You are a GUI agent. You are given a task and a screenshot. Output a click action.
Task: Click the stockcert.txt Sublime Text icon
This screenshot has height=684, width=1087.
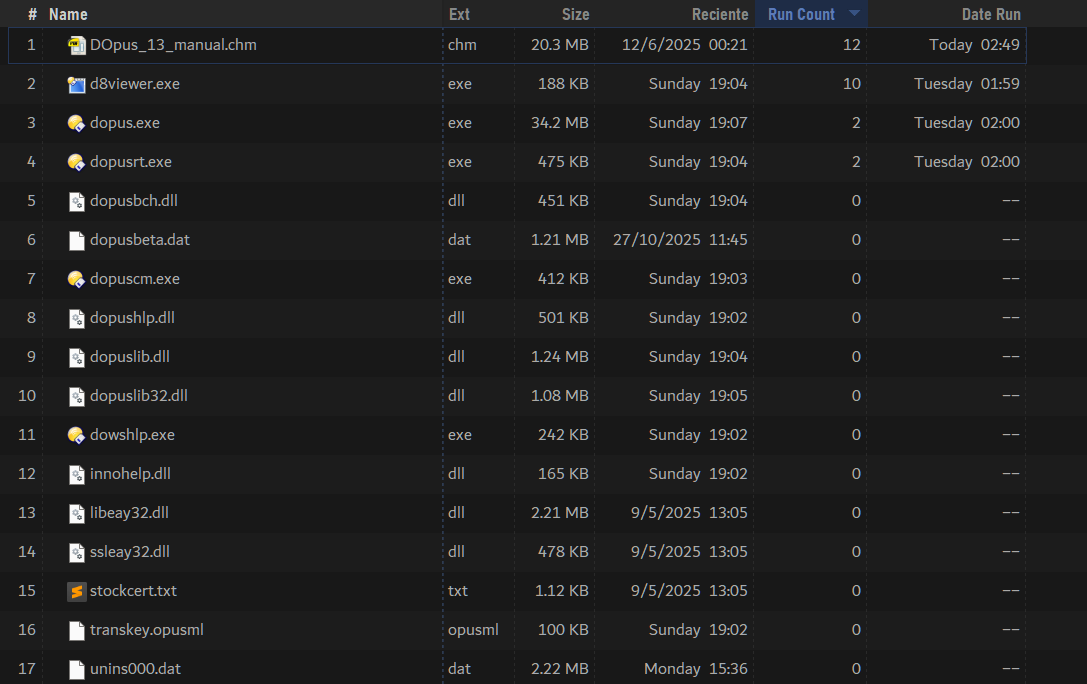tap(76, 591)
